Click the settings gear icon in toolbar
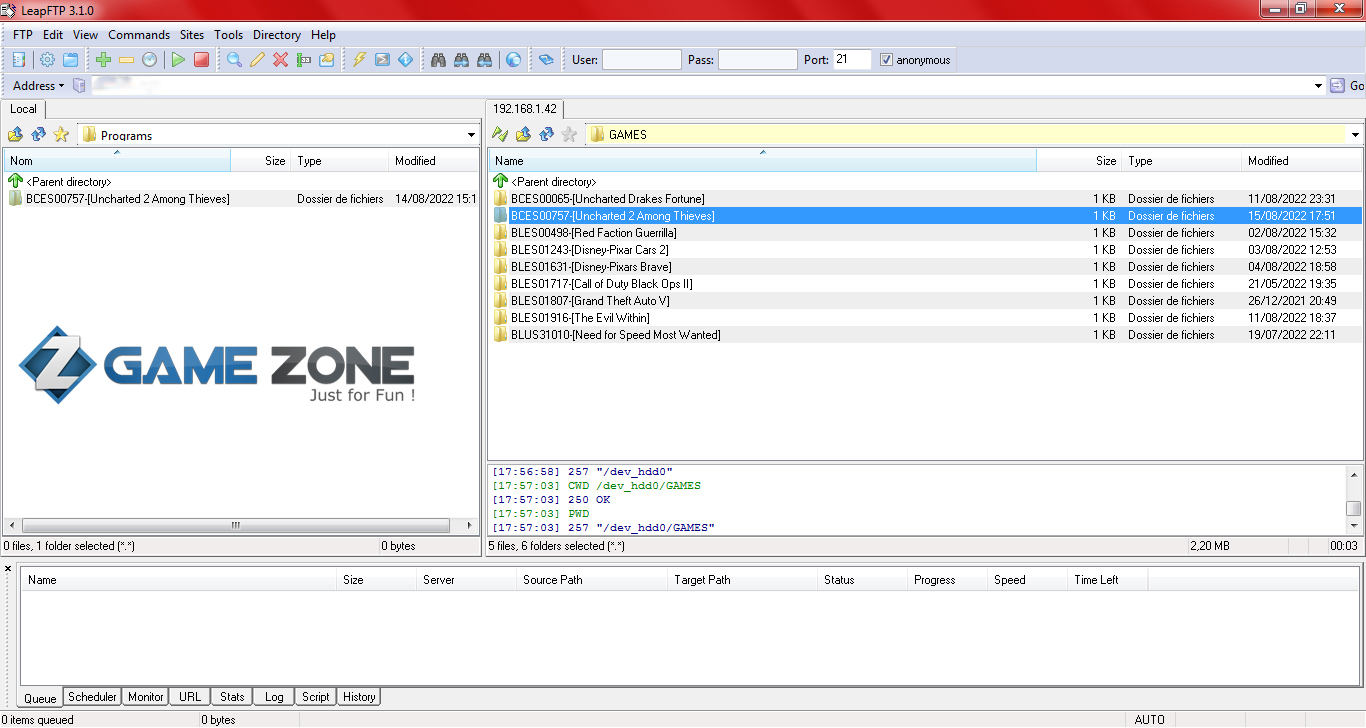Screen dimensions: 1366x728 pos(47,60)
